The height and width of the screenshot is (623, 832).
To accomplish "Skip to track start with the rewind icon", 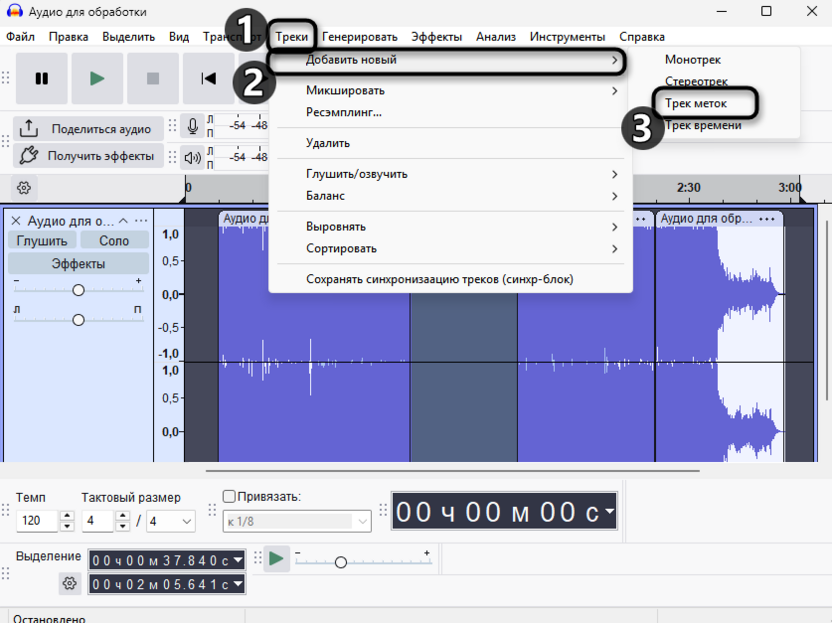I will coord(208,78).
